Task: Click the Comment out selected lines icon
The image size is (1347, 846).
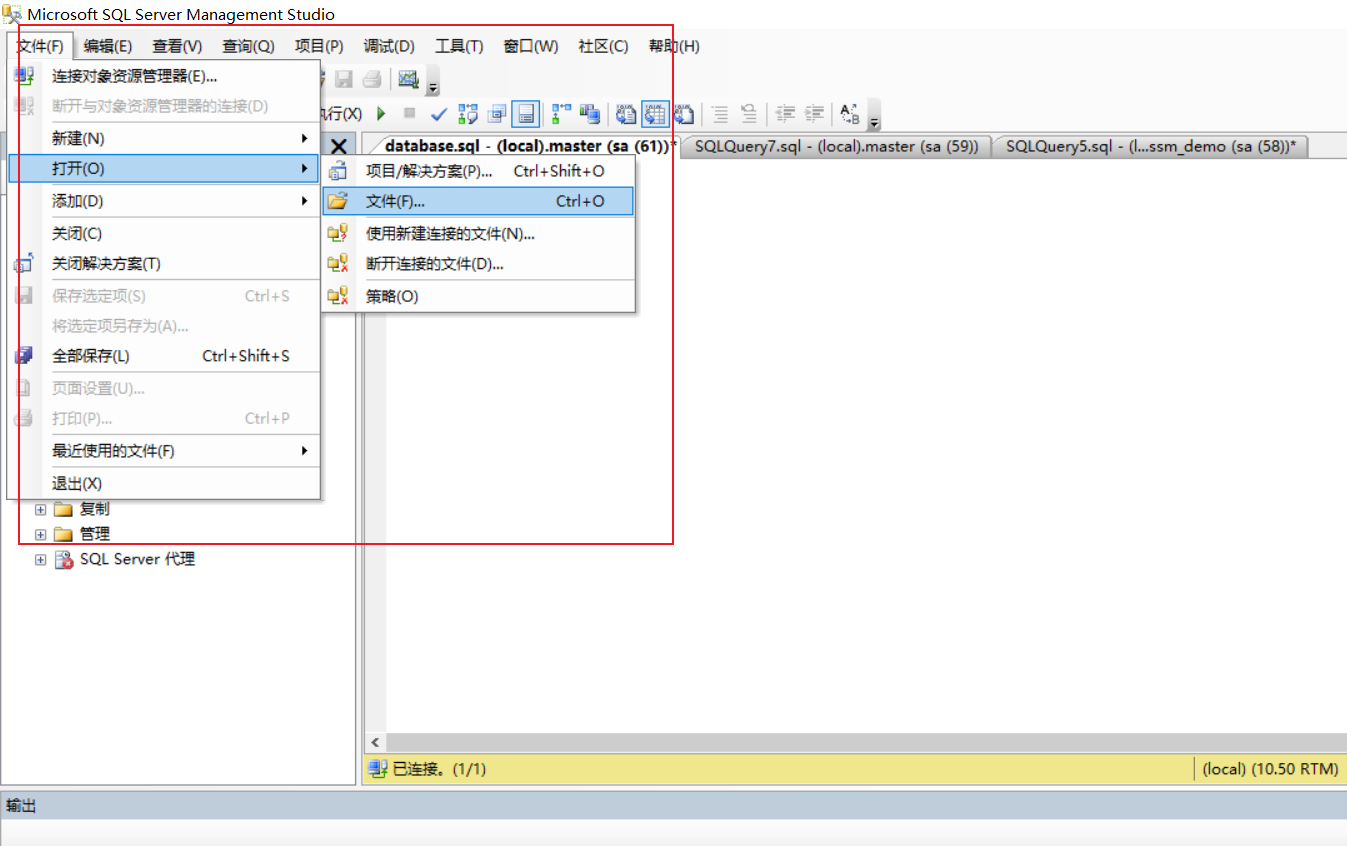Action: [720, 114]
